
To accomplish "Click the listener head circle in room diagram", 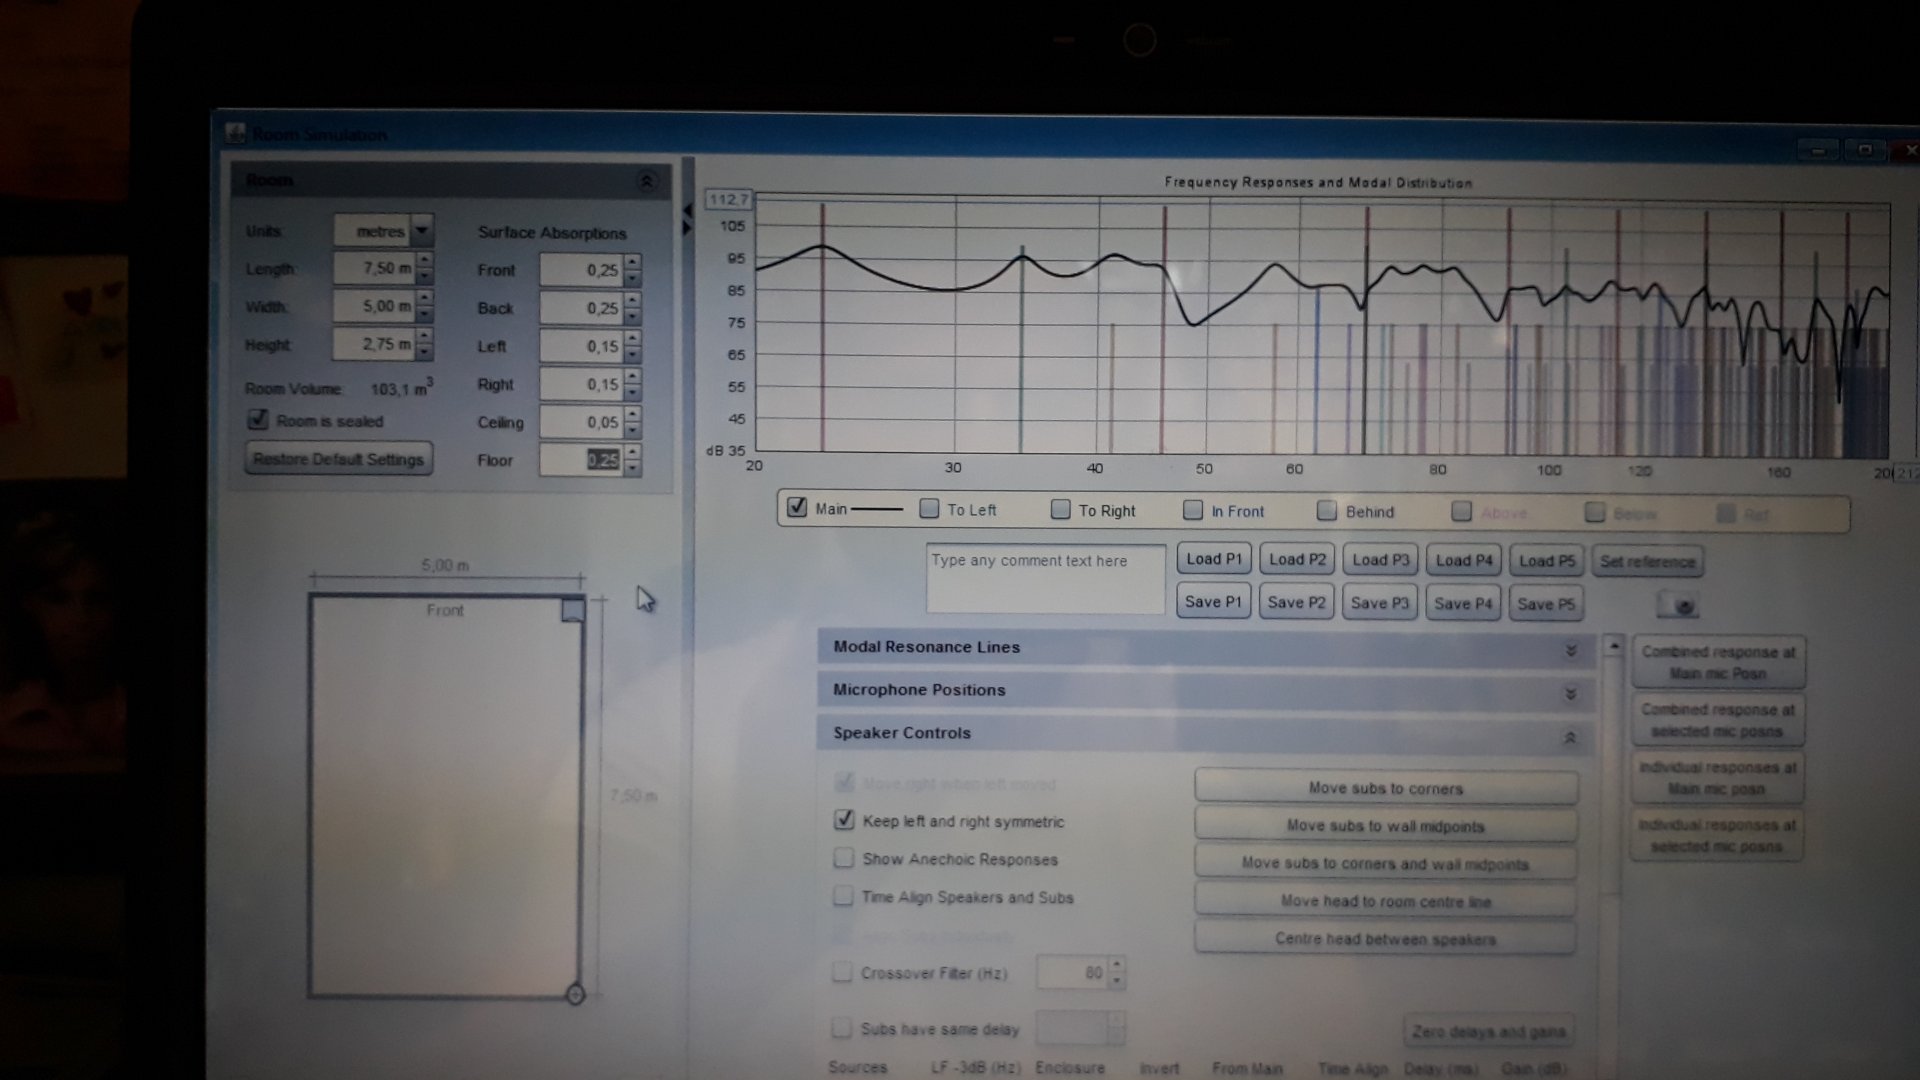I will pos(575,994).
